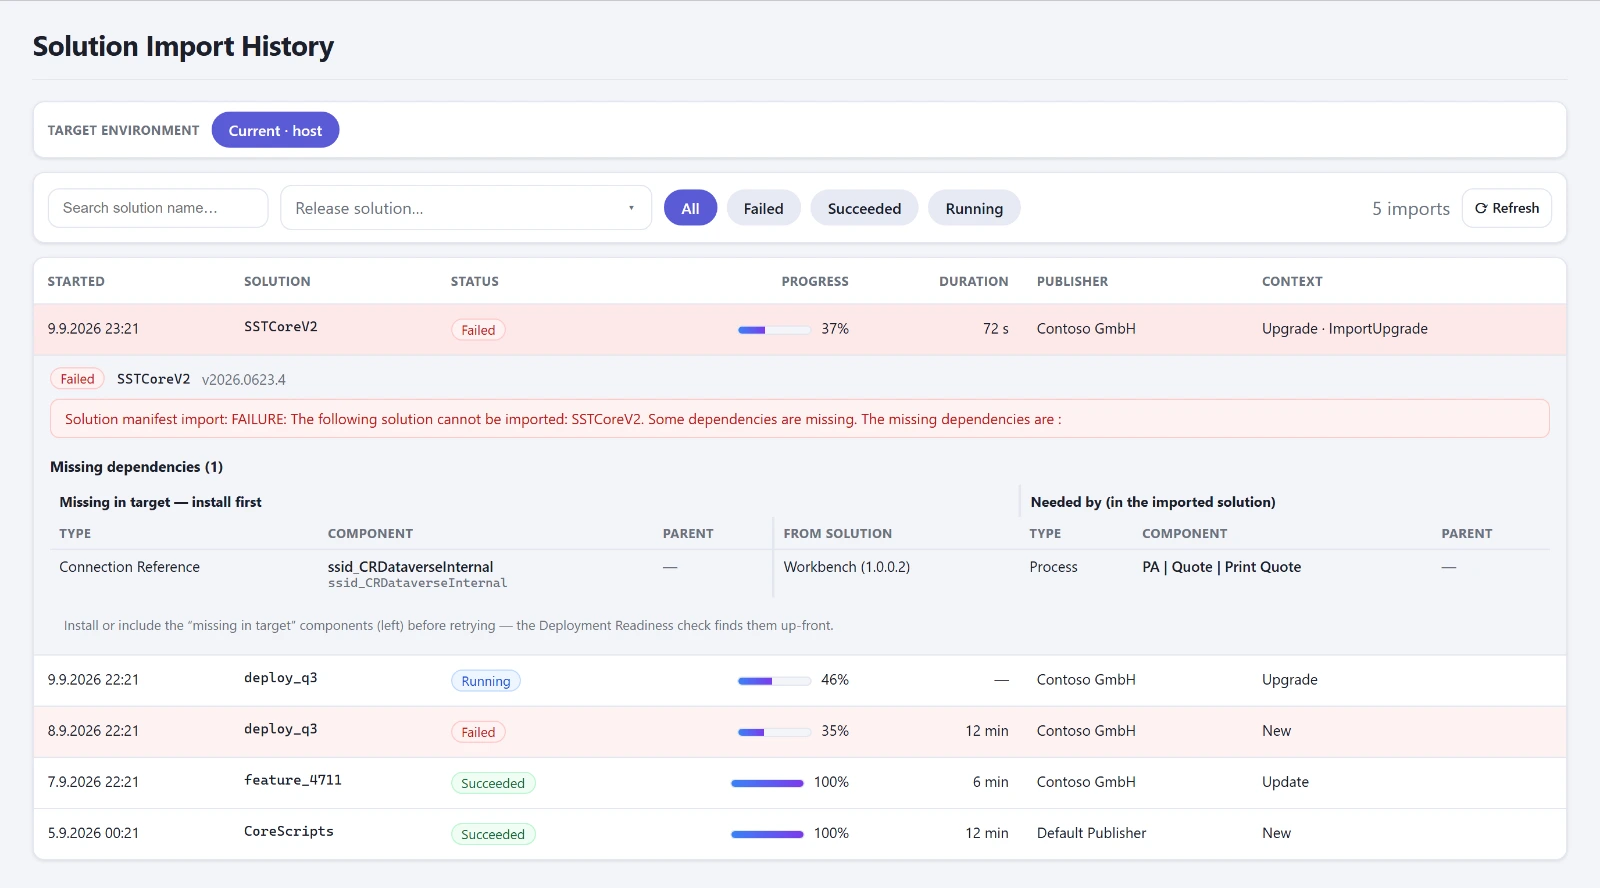This screenshot has width=1600, height=888.
Task: Click the Running status badge
Action: point(486,681)
